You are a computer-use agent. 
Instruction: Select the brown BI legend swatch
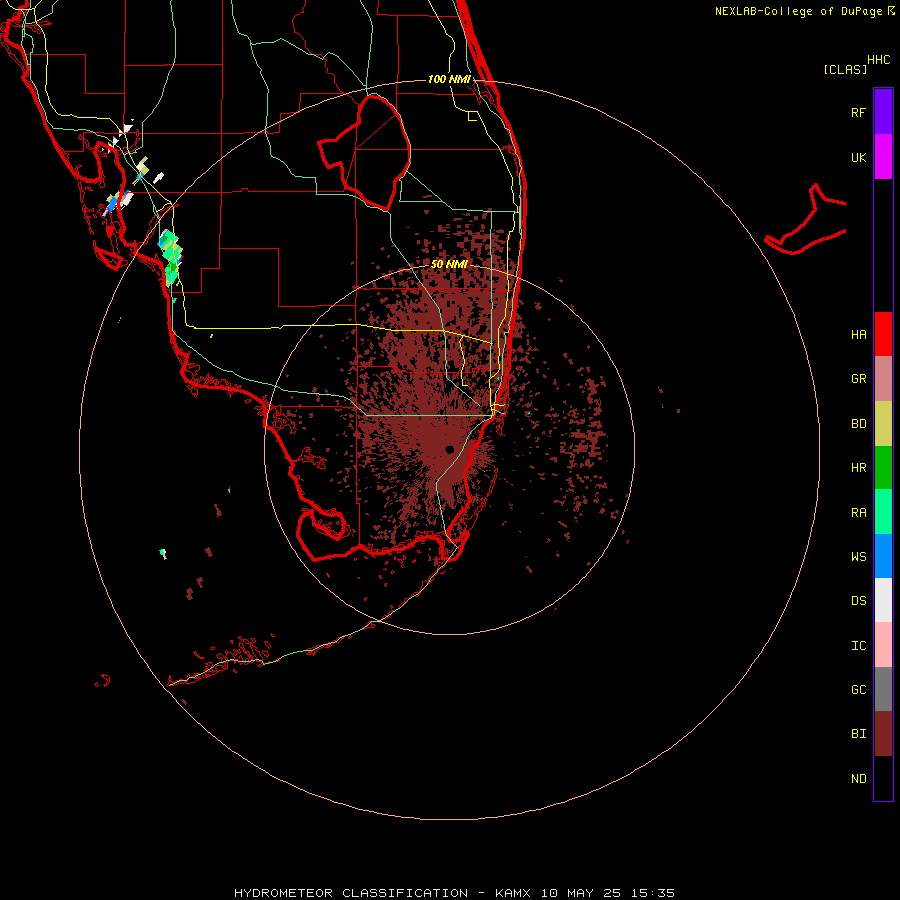(x=883, y=734)
